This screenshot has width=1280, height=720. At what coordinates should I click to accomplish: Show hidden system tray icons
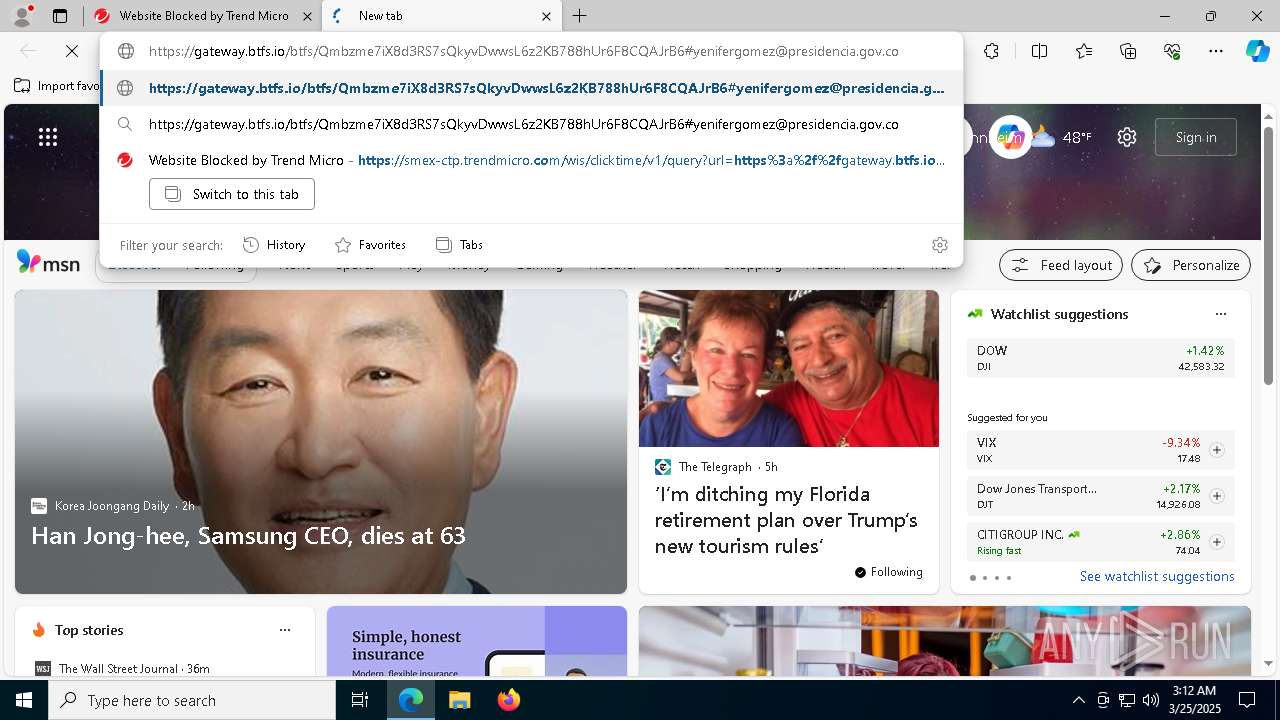(1078, 700)
